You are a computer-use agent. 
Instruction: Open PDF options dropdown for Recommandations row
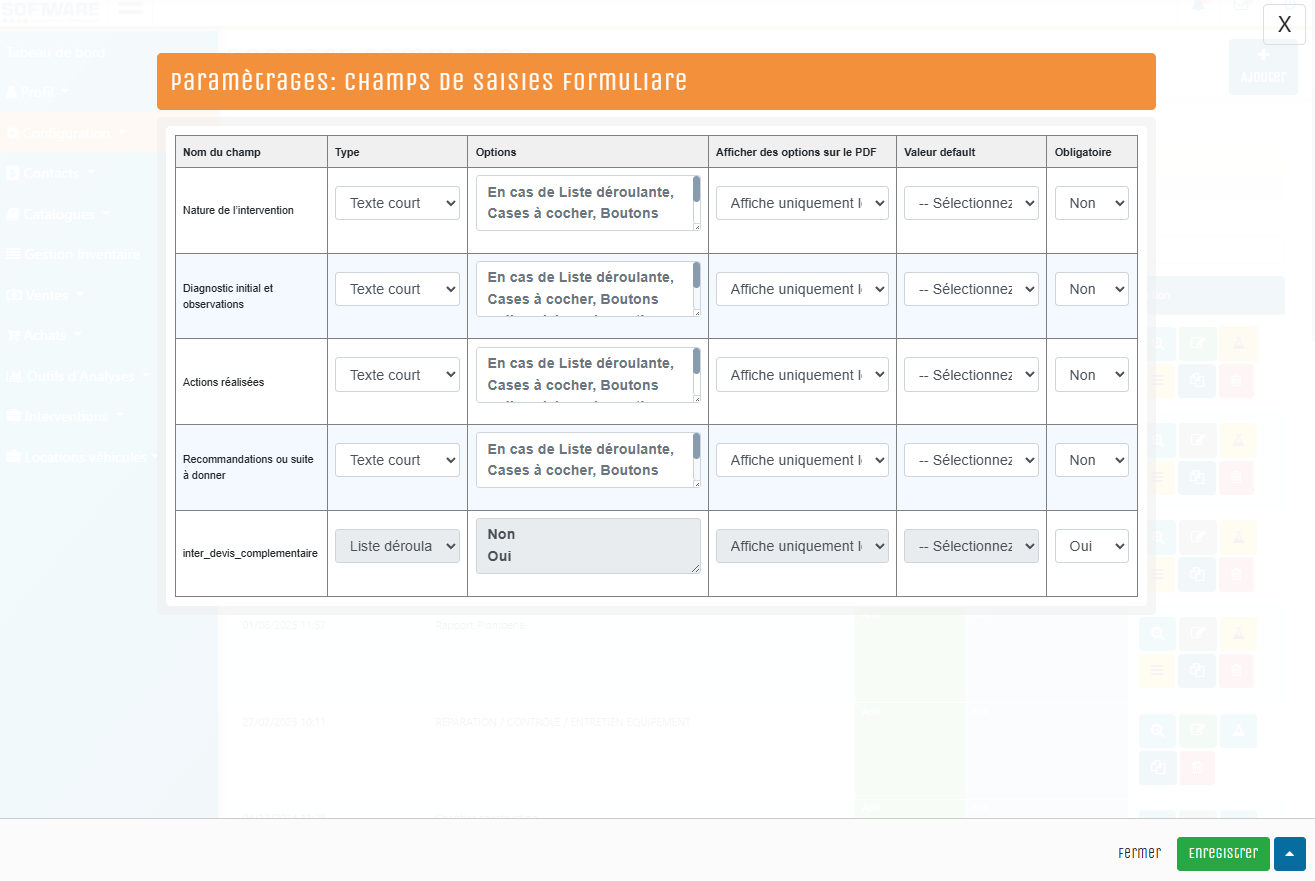tap(802, 460)
